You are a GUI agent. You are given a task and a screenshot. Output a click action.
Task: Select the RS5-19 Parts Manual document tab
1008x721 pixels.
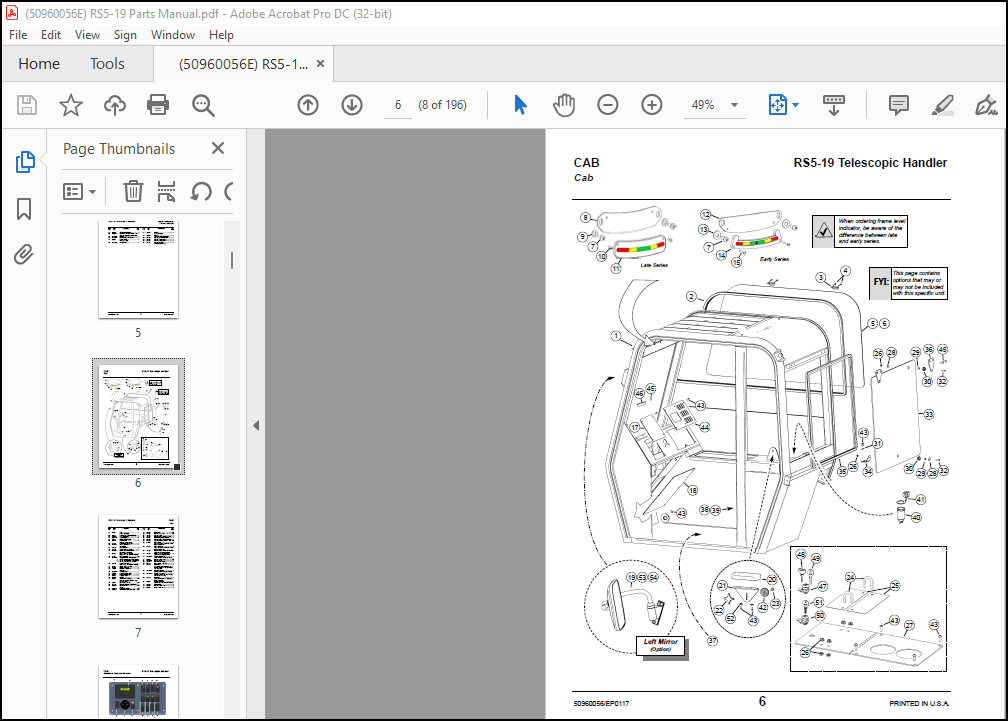243,64
